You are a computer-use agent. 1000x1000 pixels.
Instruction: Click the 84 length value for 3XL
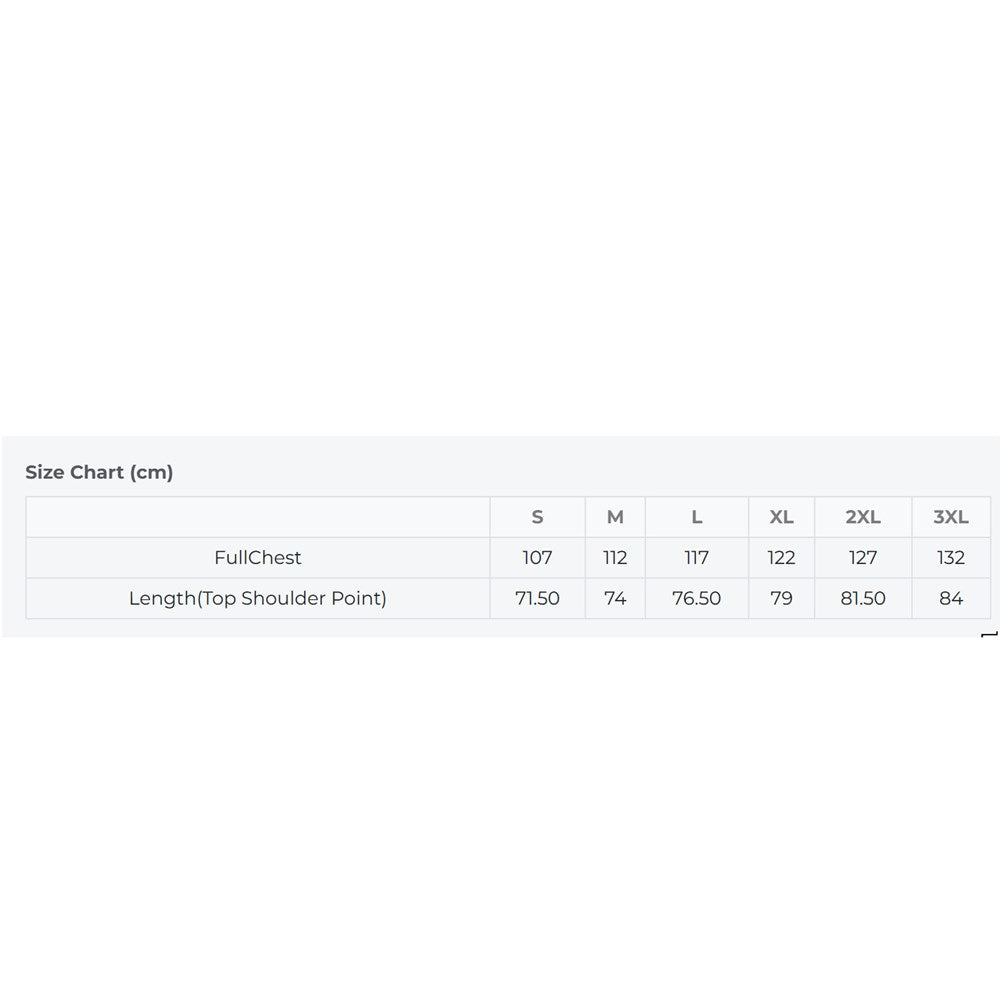click(x=951, y=598)
